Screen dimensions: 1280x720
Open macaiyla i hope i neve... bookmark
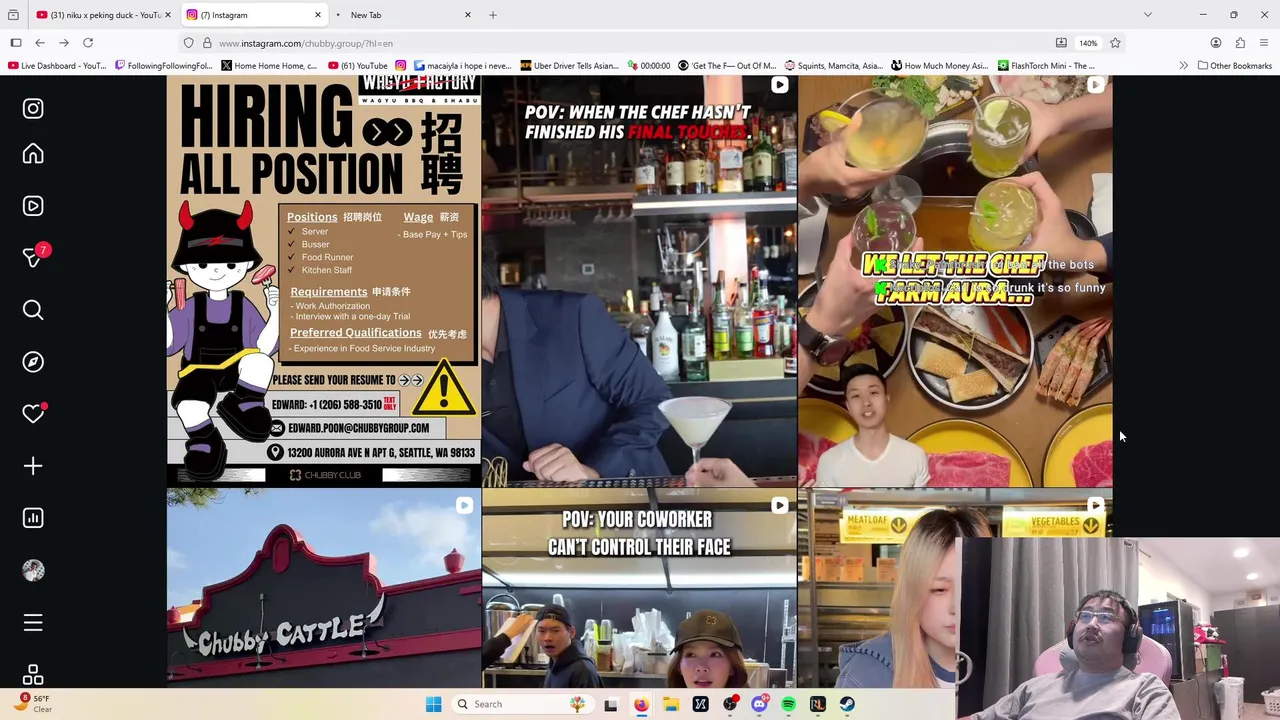[x=453, y=66]
